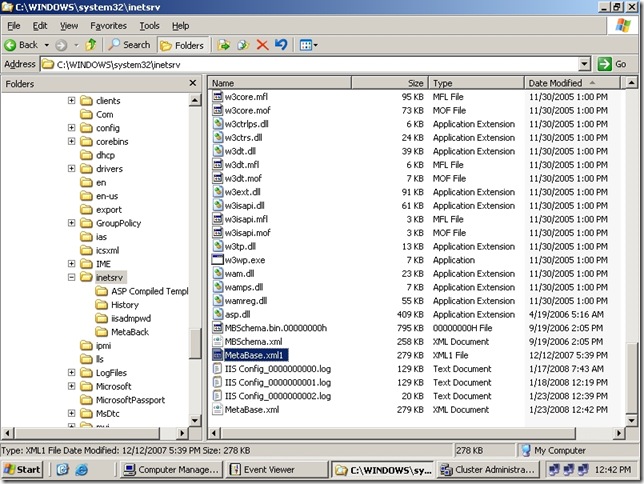
Task: Open the Tools menu
Action: pos(149,26)
